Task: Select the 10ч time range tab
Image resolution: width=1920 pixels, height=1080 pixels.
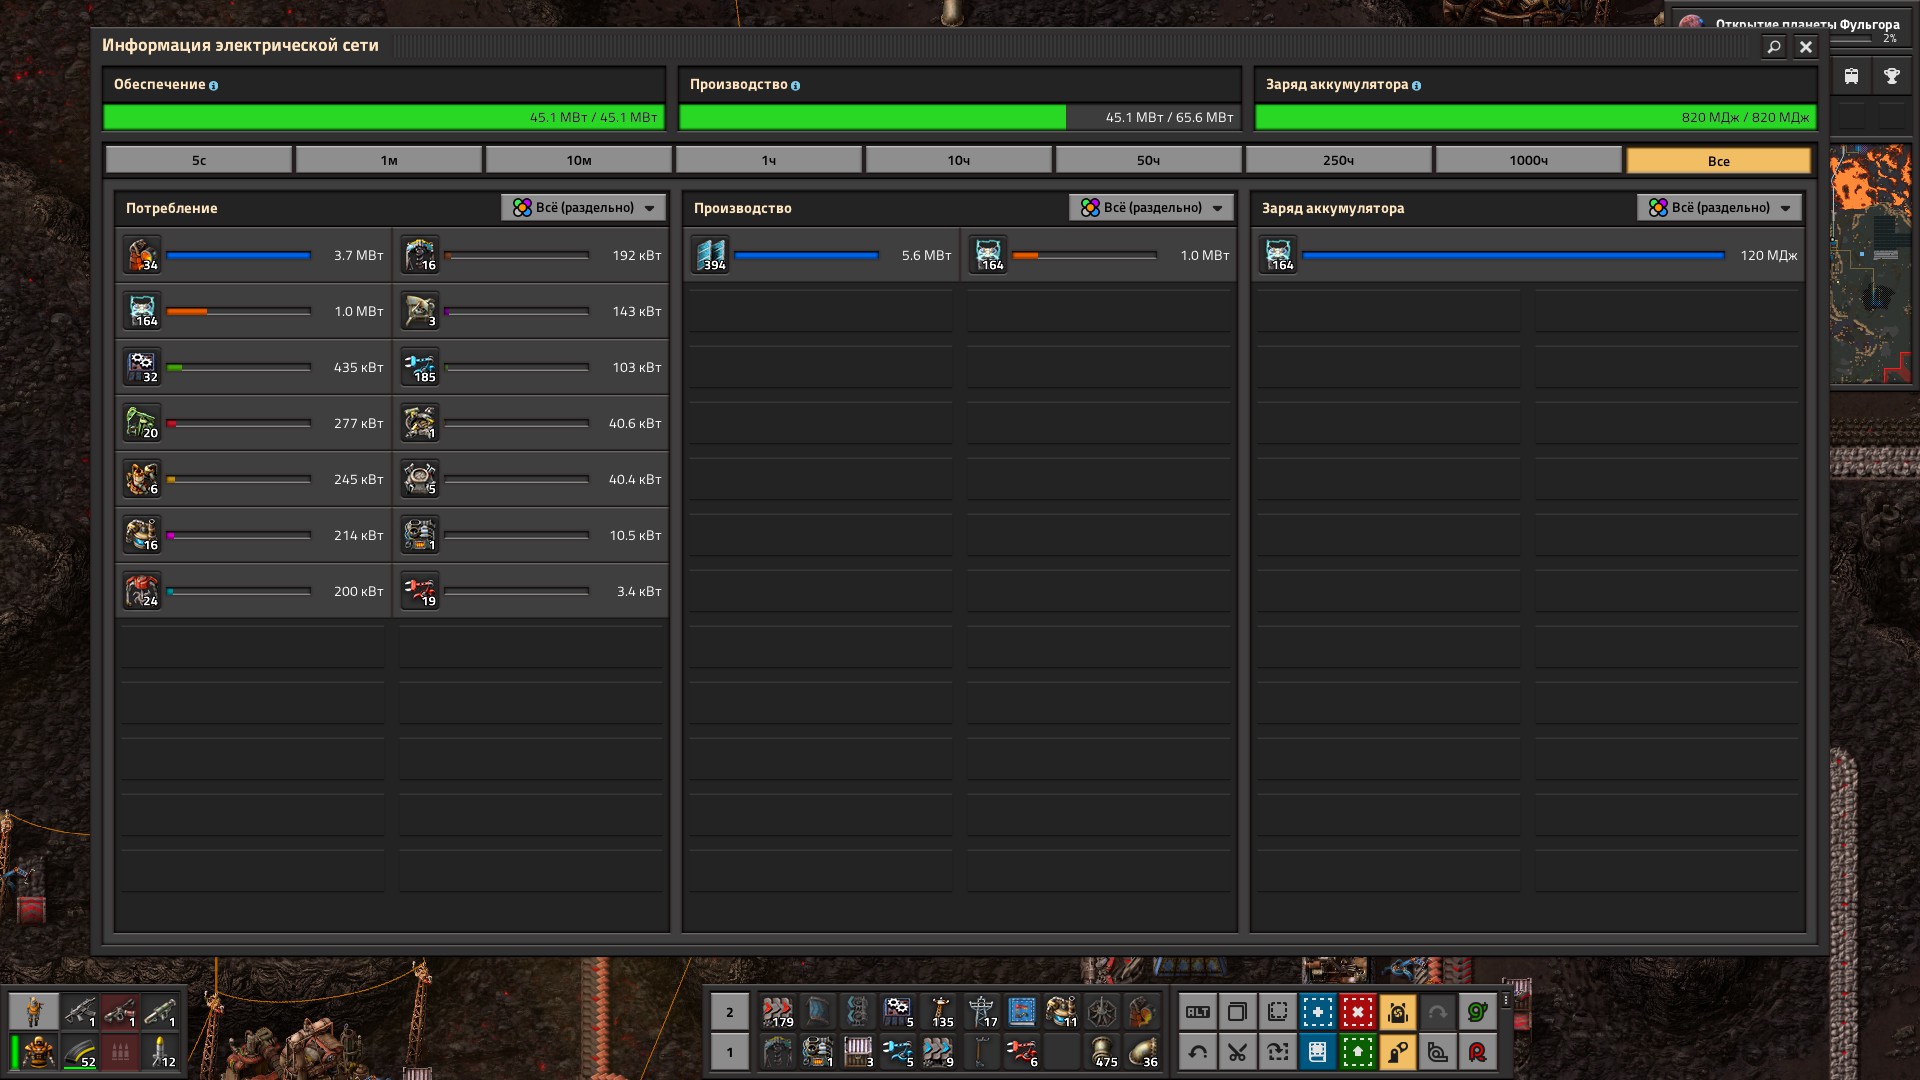Action: coord(959,160)
